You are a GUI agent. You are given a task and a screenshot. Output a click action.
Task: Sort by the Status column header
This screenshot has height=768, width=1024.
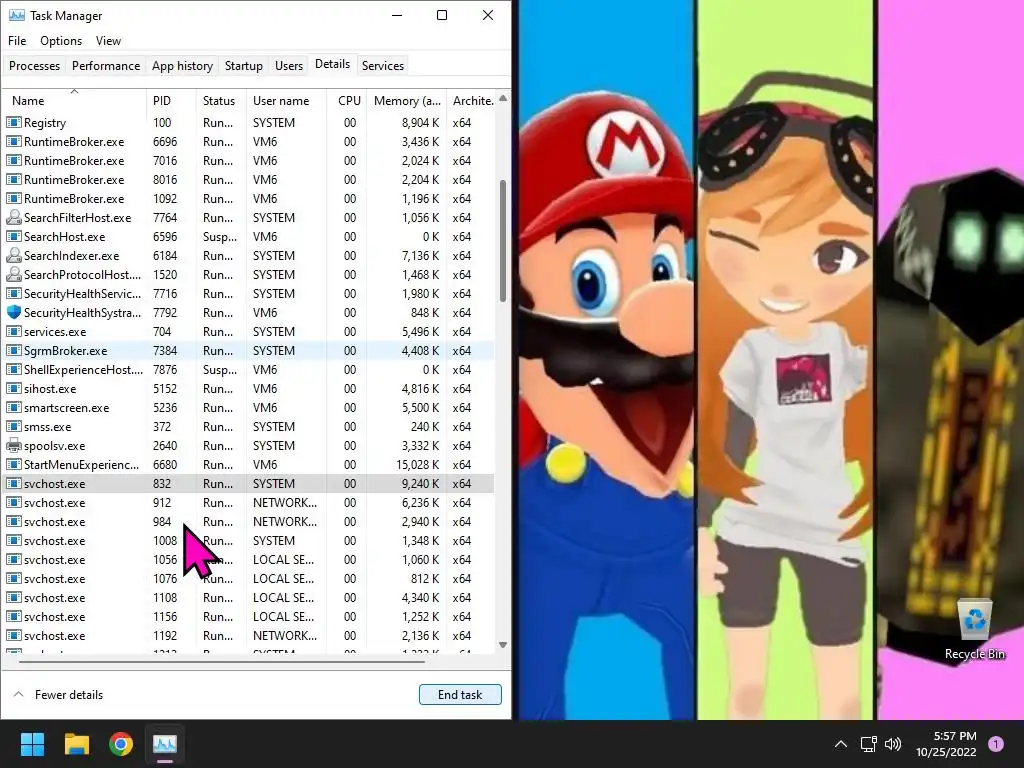pyautogui.click(x=221, y=101)
